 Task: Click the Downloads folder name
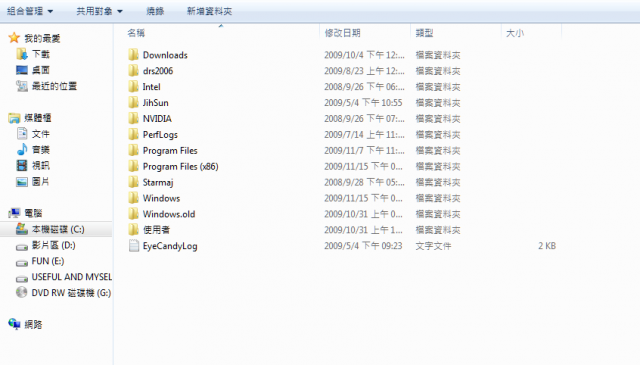point(165,55)
